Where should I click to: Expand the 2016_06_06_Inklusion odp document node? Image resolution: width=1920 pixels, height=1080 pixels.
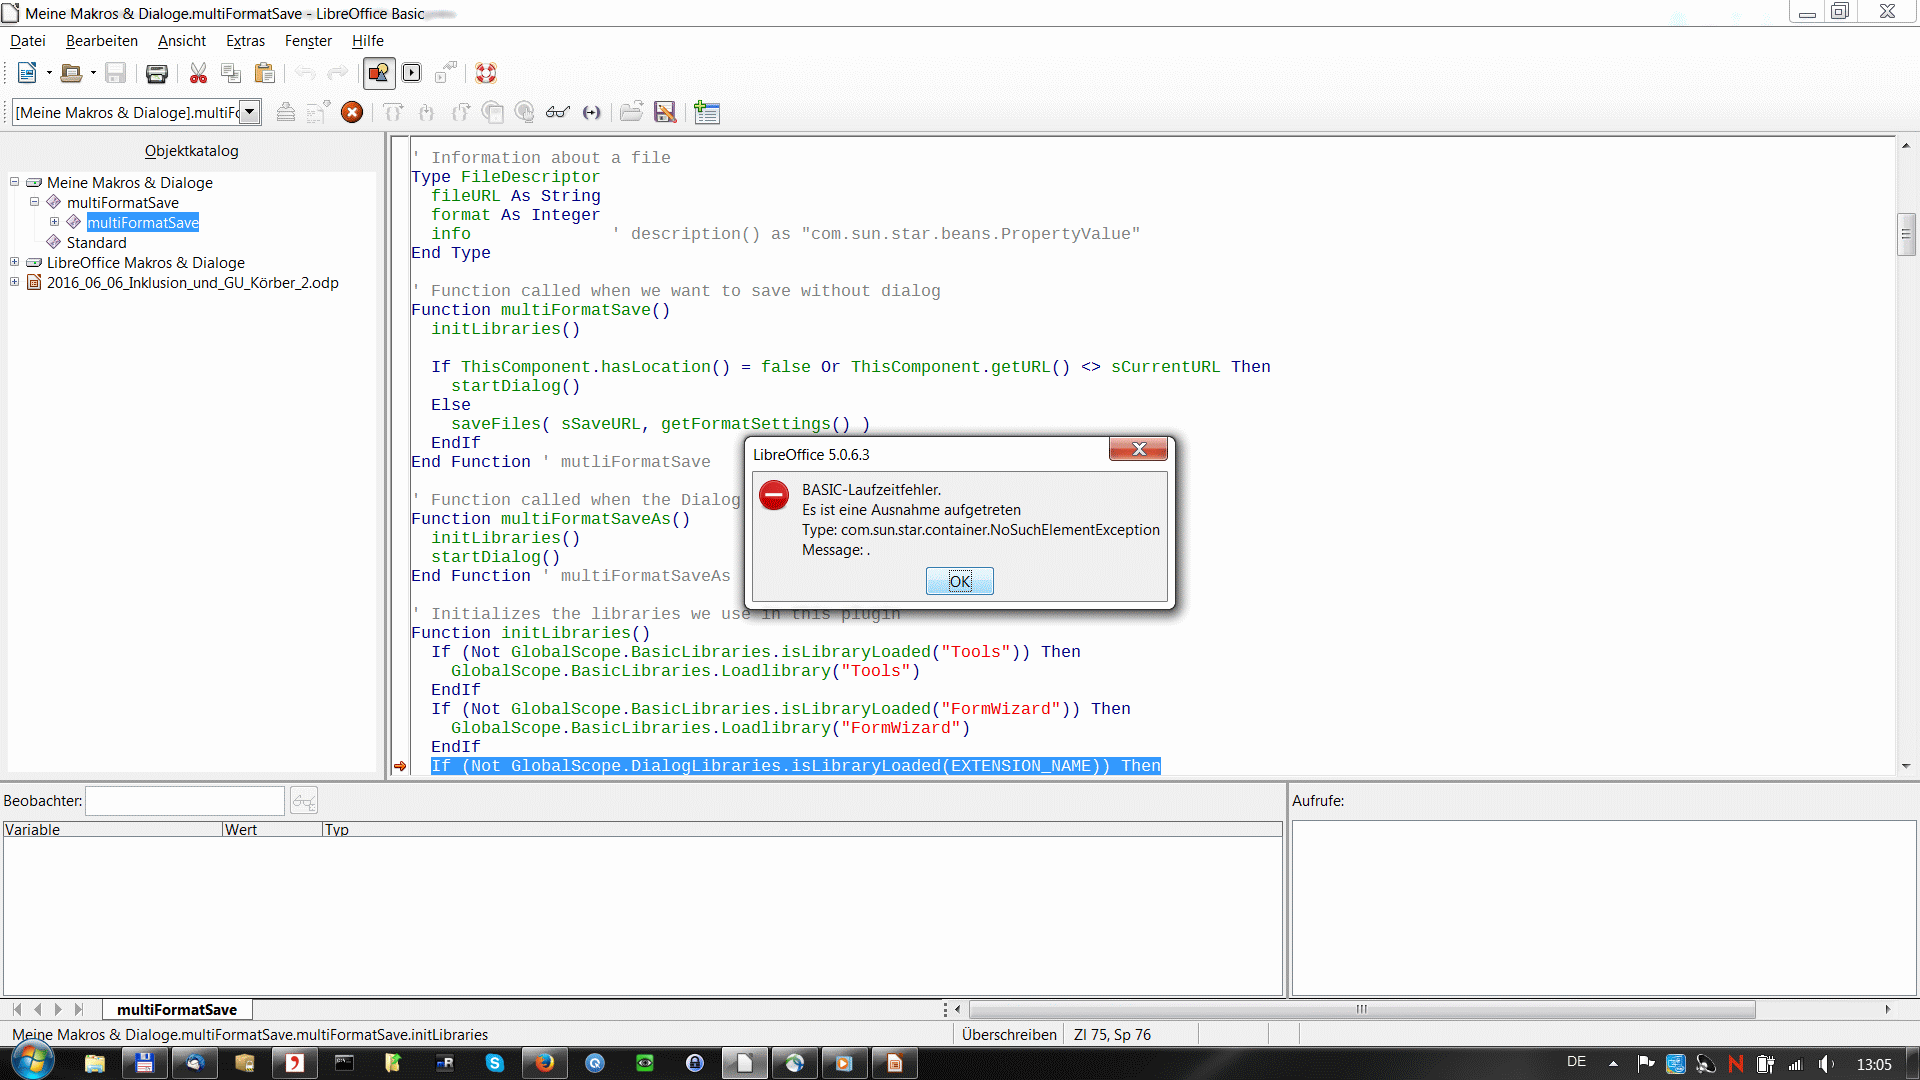click(15, 282)
